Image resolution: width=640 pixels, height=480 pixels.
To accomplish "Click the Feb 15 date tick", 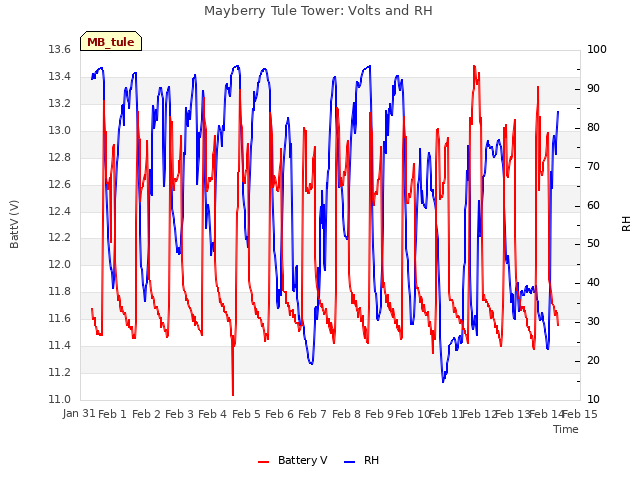I will 580,414.
